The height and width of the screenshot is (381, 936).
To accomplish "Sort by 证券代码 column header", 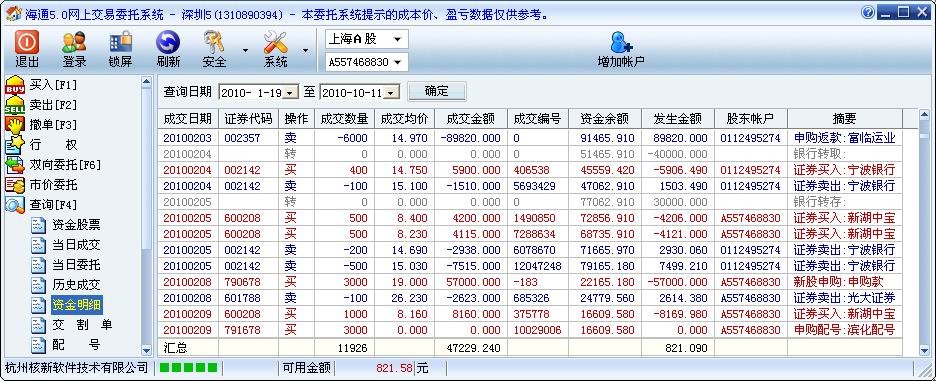I will click(248, 119).
